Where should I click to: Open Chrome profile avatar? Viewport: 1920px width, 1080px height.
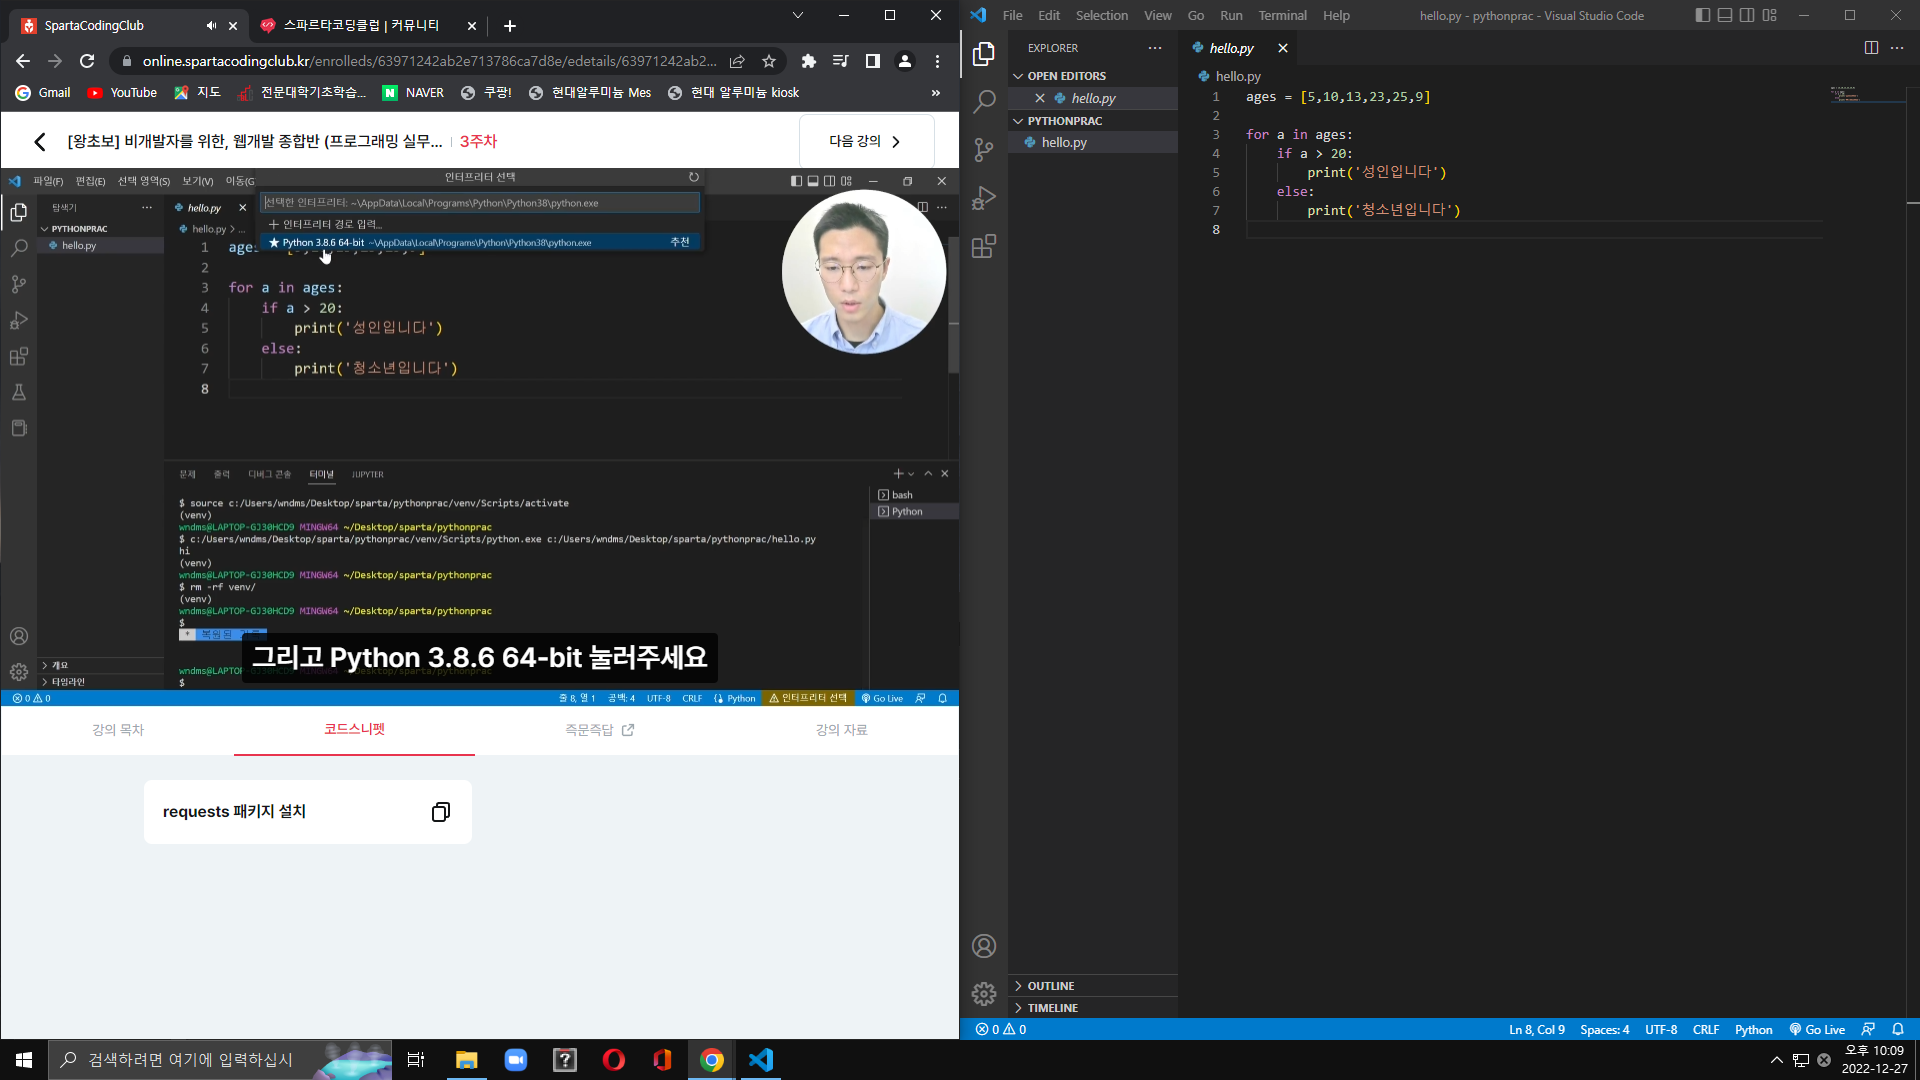point(905,61)
